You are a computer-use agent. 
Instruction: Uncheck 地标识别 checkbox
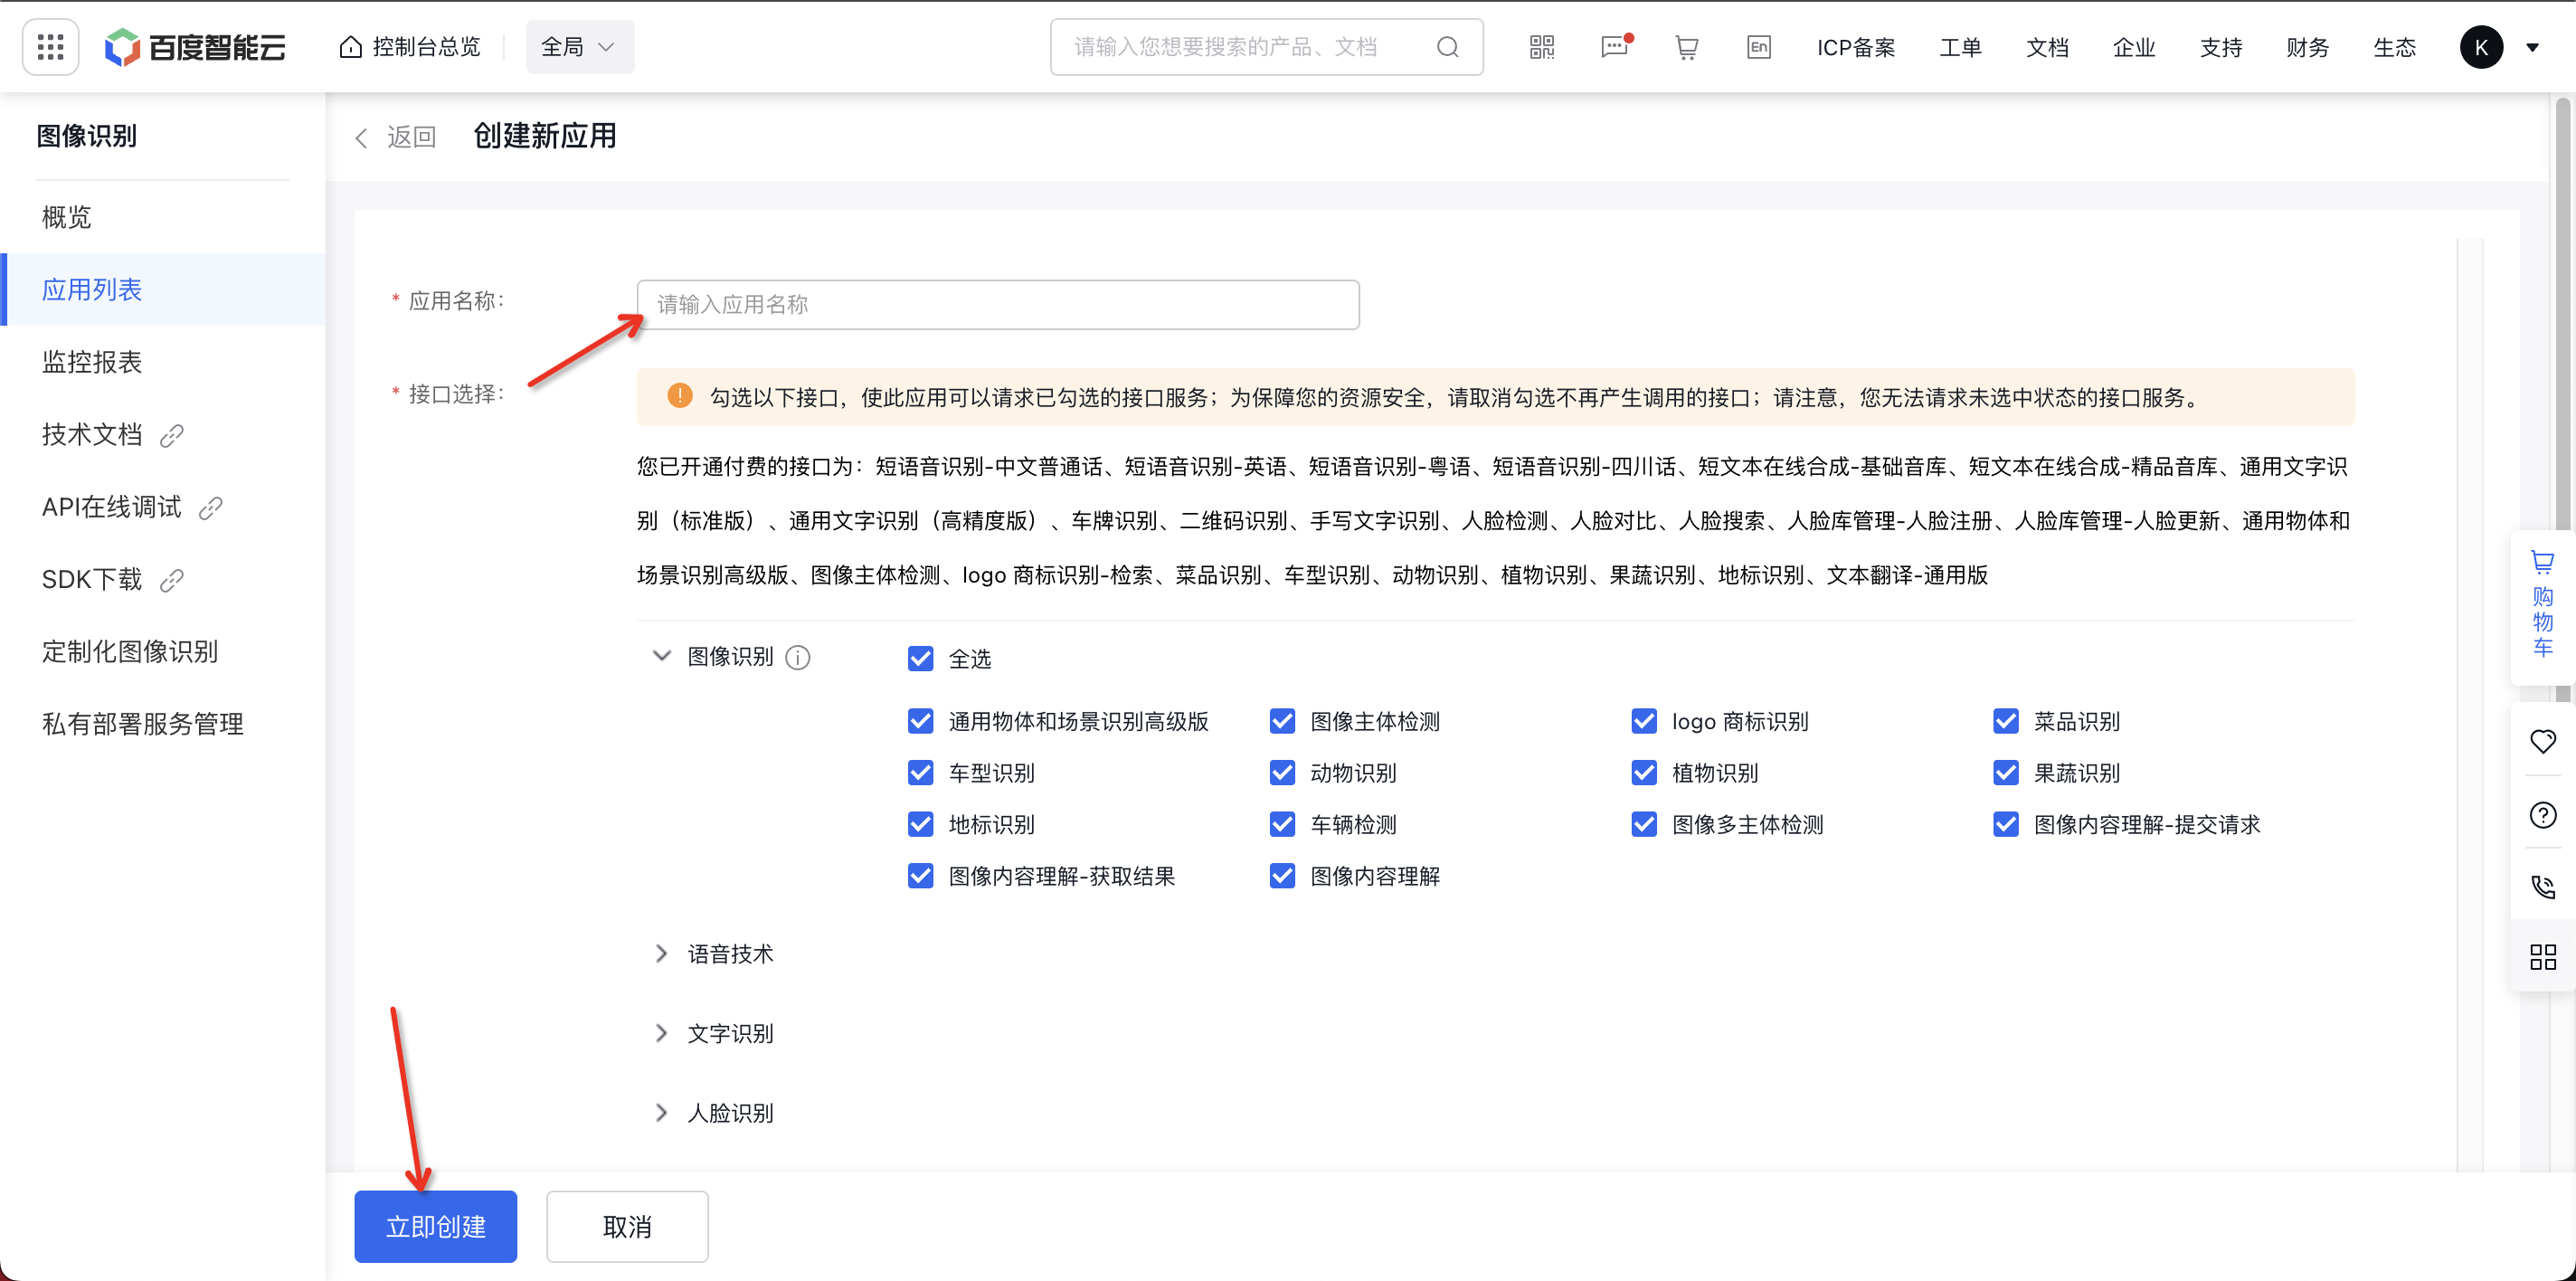(x=920, y=824)
